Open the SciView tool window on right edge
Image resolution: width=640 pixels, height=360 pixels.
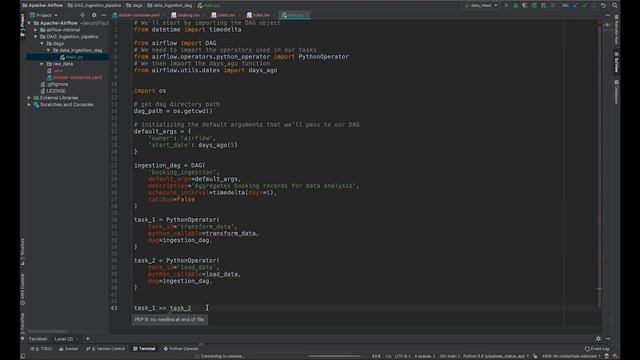click(616, 62)
